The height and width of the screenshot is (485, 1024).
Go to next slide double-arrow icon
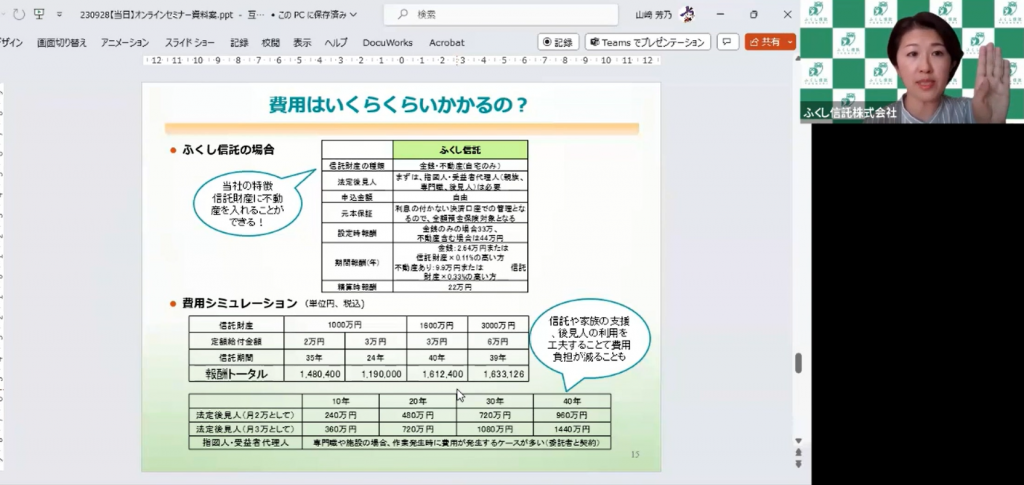[x=798, y=463]
